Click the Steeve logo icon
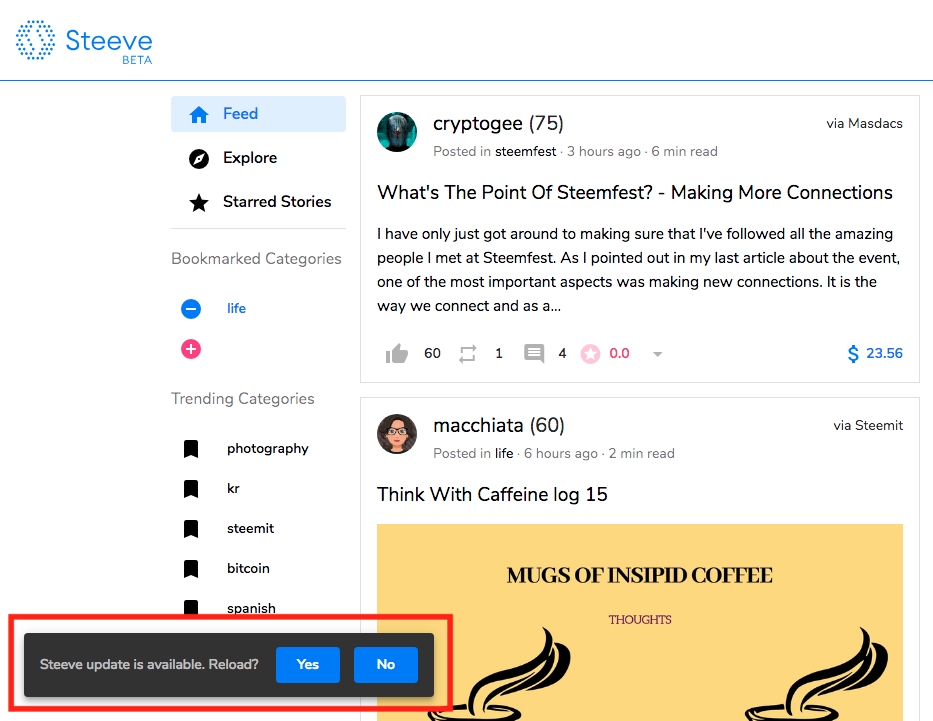Image resolution: width=933 pixels, height=721 pixels. [35, 40]
